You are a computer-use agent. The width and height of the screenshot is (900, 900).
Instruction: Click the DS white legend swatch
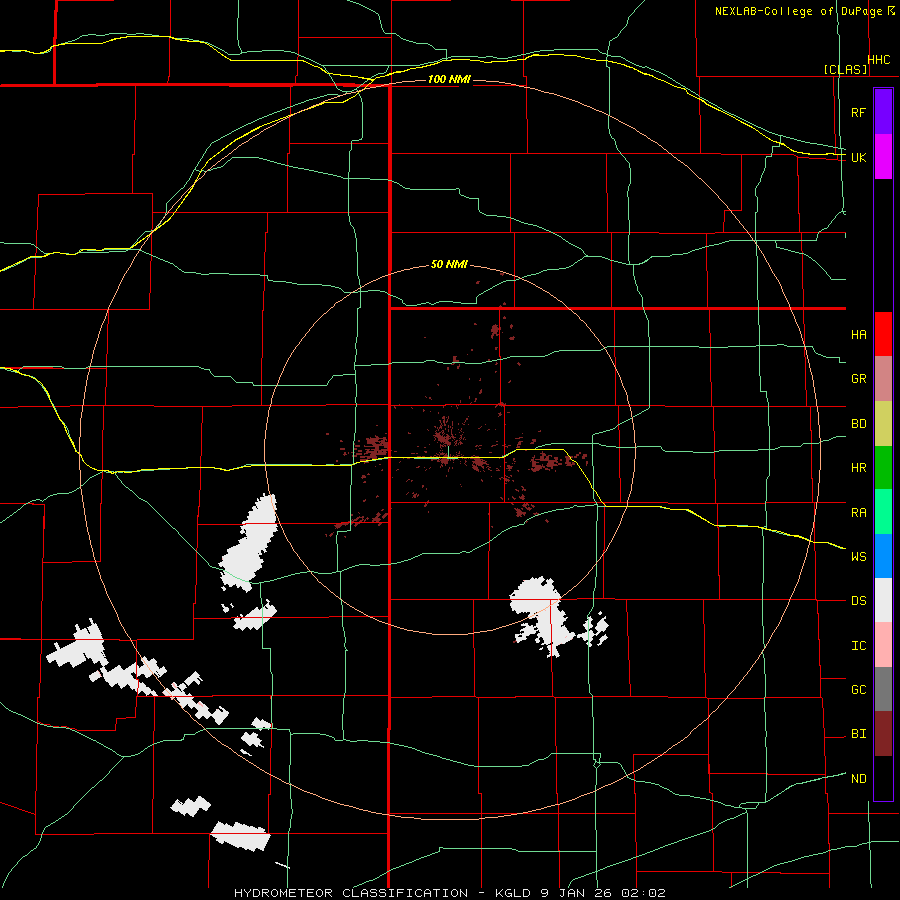(x=883, y=600)
